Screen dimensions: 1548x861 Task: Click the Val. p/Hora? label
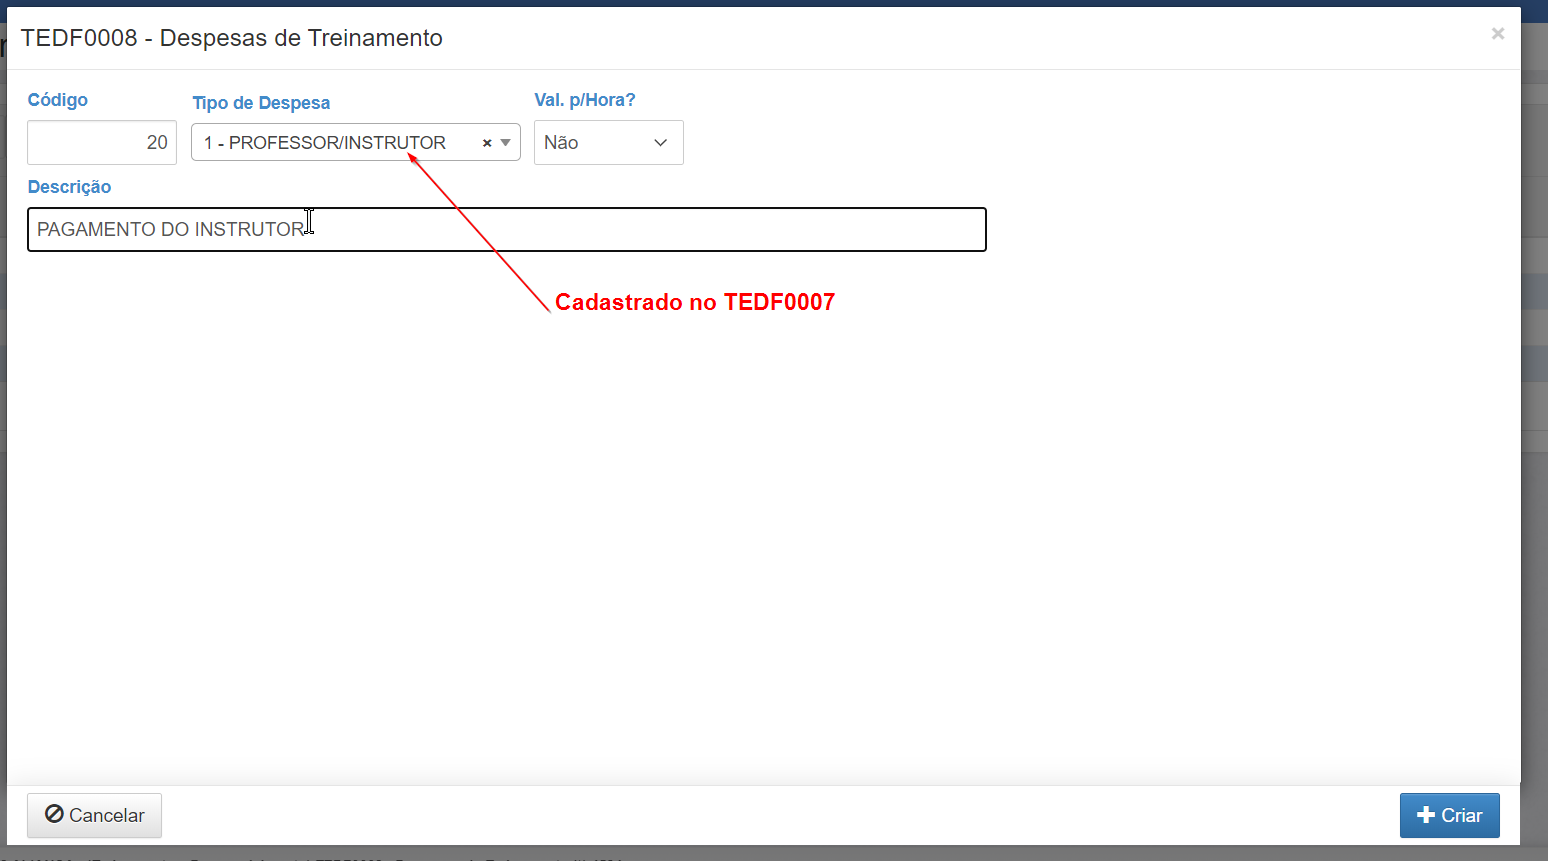click(x=585, y=100)
